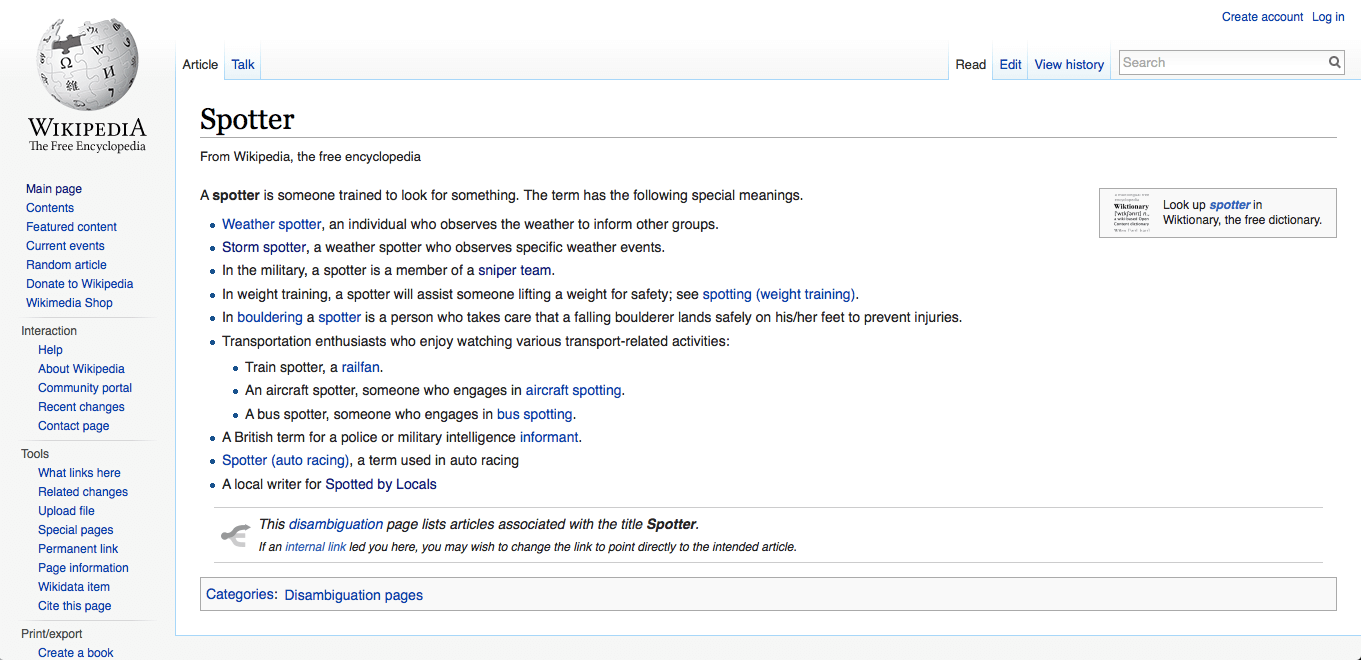Screen dimensions: 1361x660
Task: Click spotter link in Wiktionary box
Action: click(x=1230, y=205)
